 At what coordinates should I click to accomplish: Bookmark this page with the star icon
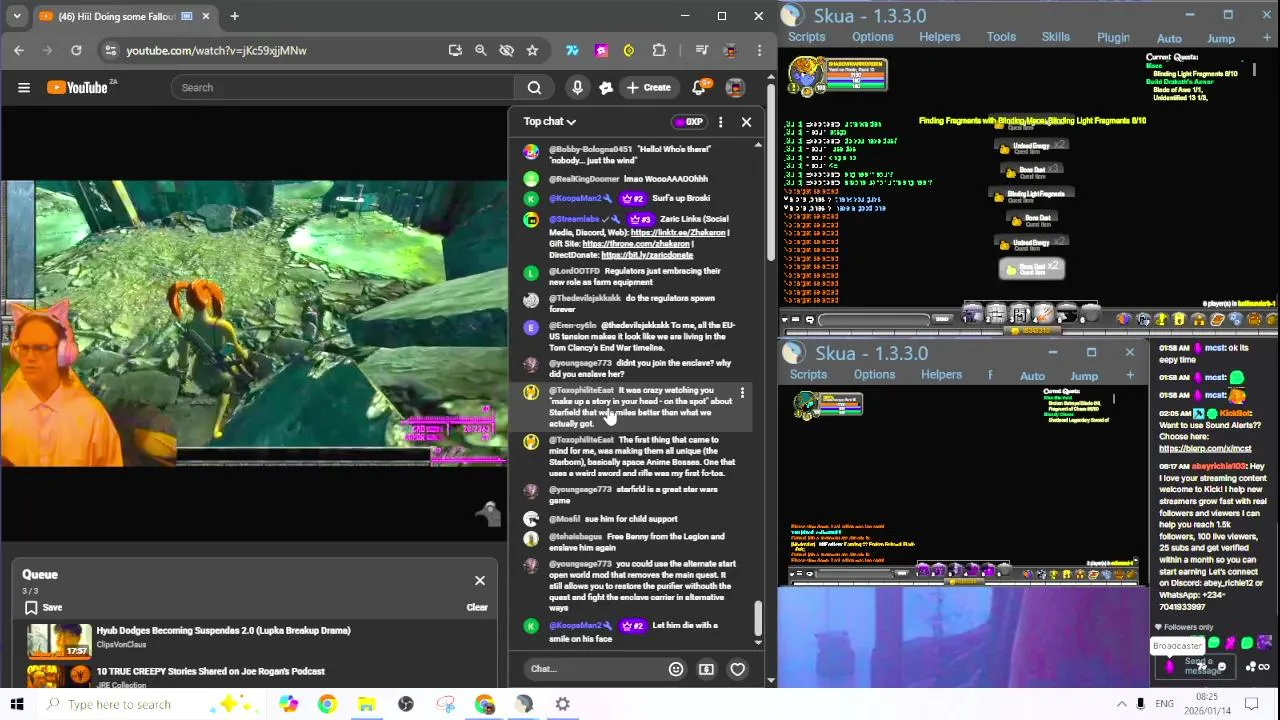(532, 50)
